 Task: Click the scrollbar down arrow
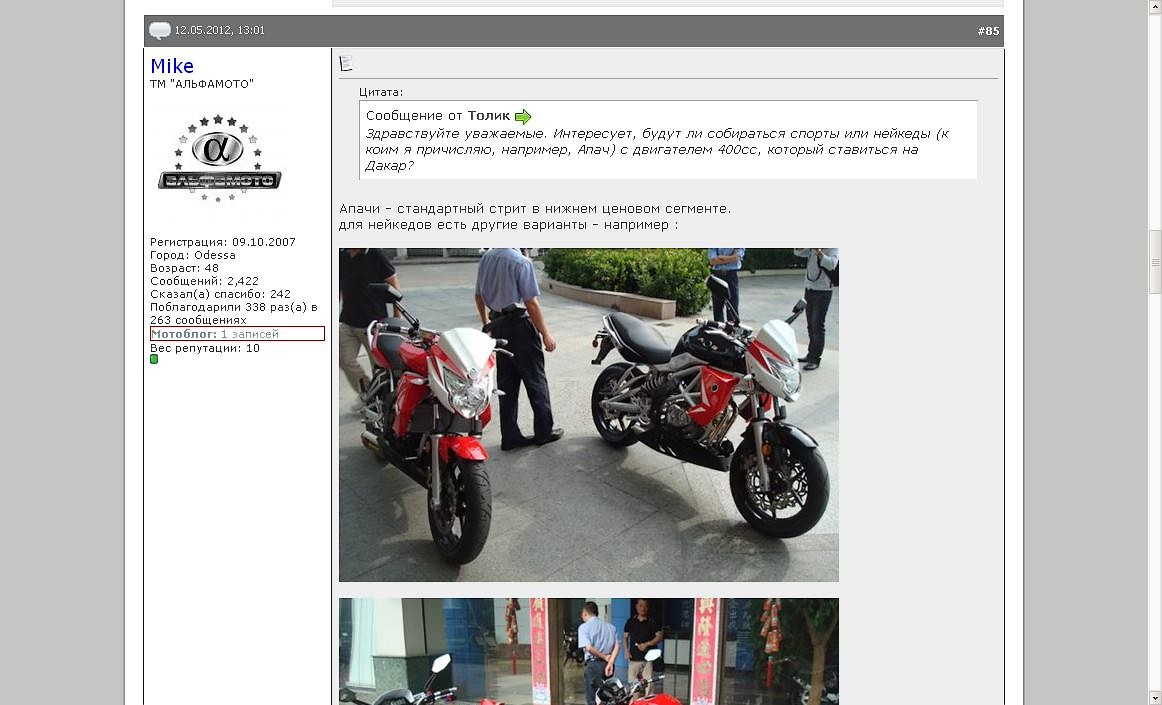(1155, 697)
